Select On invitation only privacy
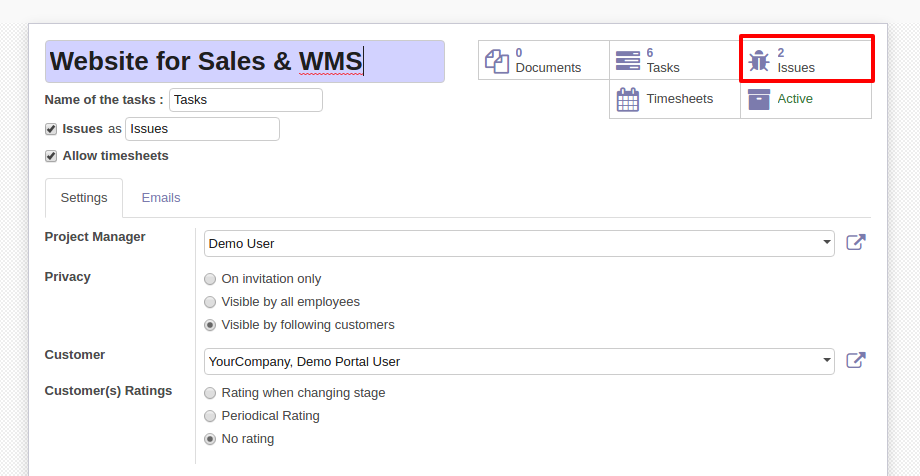 (210, 279)
